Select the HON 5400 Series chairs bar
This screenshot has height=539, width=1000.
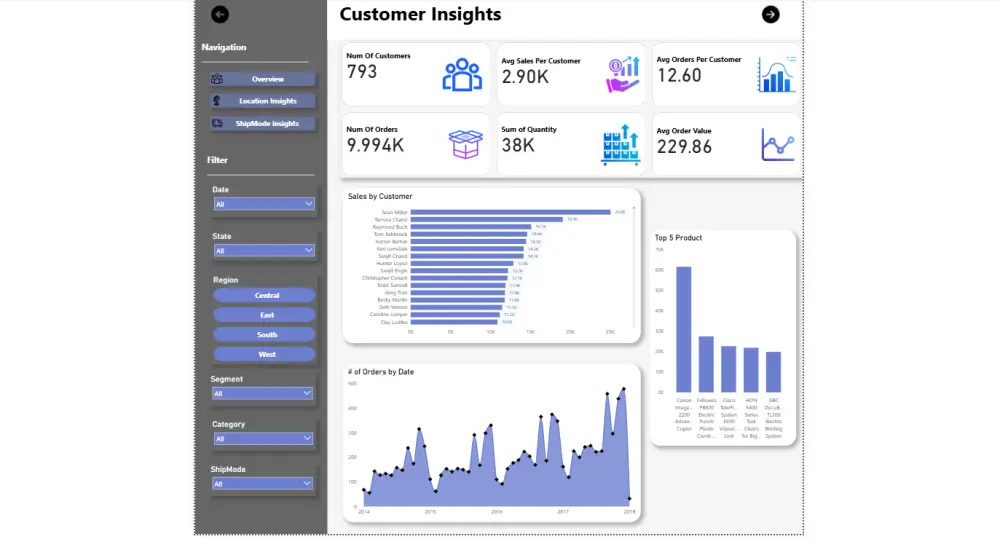751,370
